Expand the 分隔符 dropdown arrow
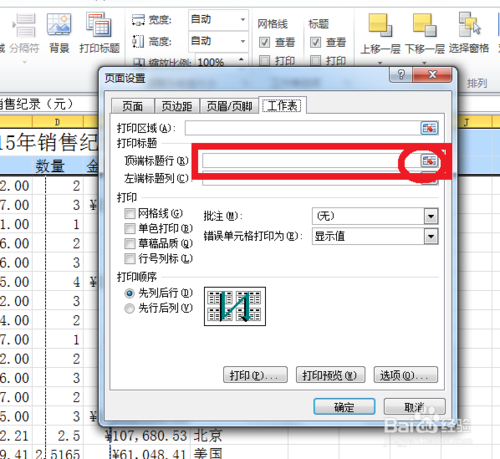The width and height of the screenshot is (500, 459). click(x=25, y=62)
